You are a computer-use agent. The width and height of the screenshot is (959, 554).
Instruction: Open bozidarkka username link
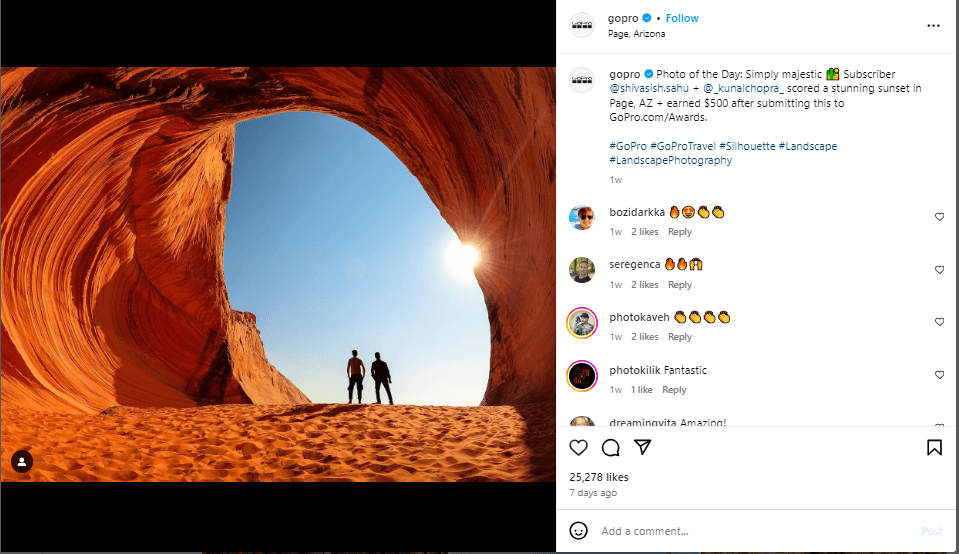pos(637,212)
